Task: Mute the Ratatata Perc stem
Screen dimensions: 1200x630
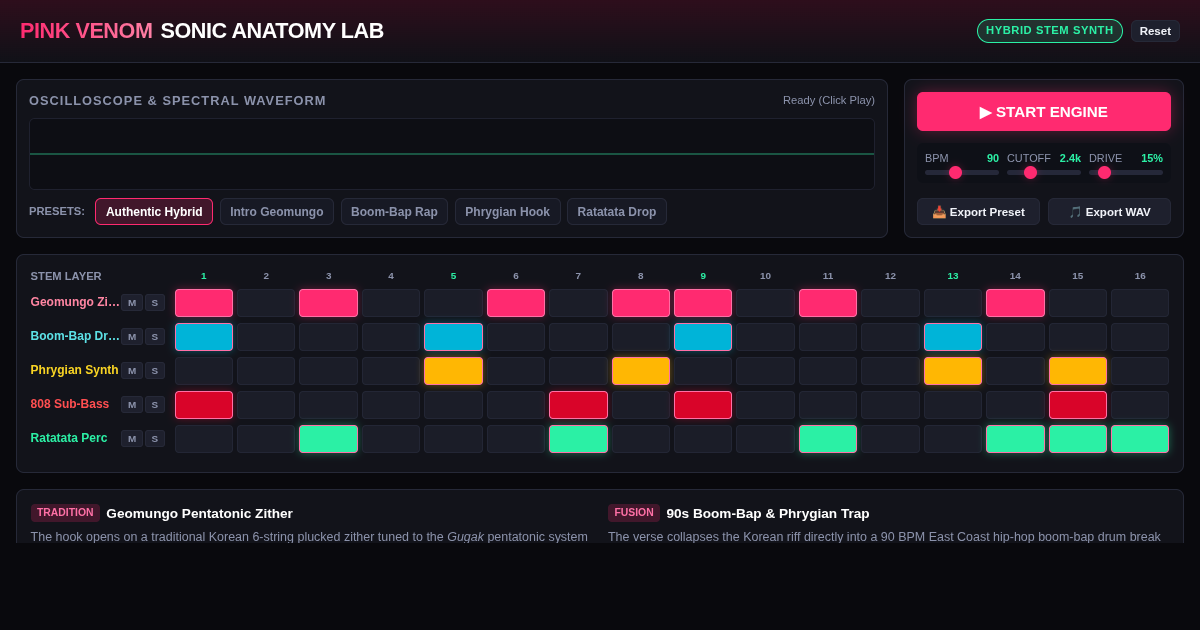Action: 132,438
